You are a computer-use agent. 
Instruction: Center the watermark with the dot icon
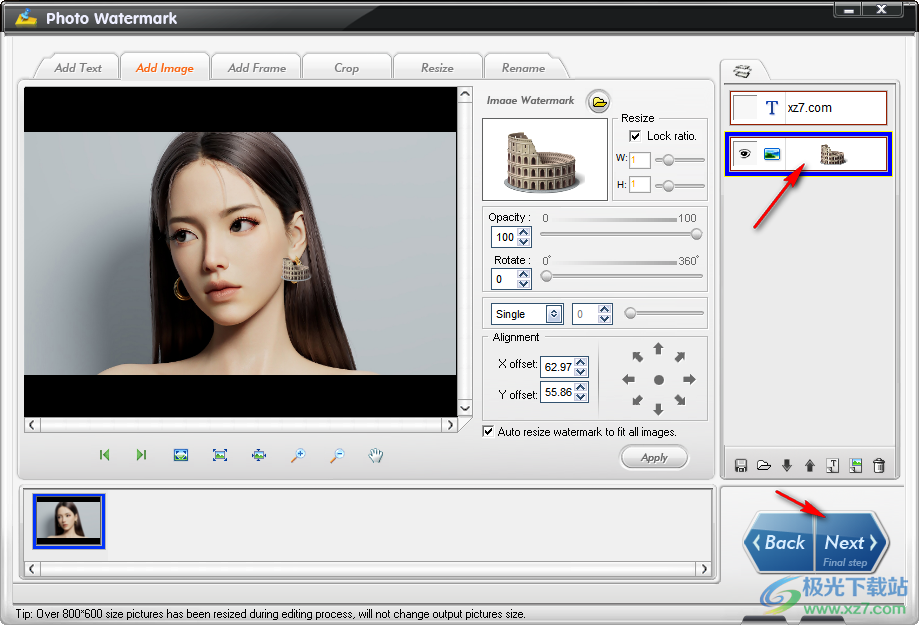click(659, 380)
